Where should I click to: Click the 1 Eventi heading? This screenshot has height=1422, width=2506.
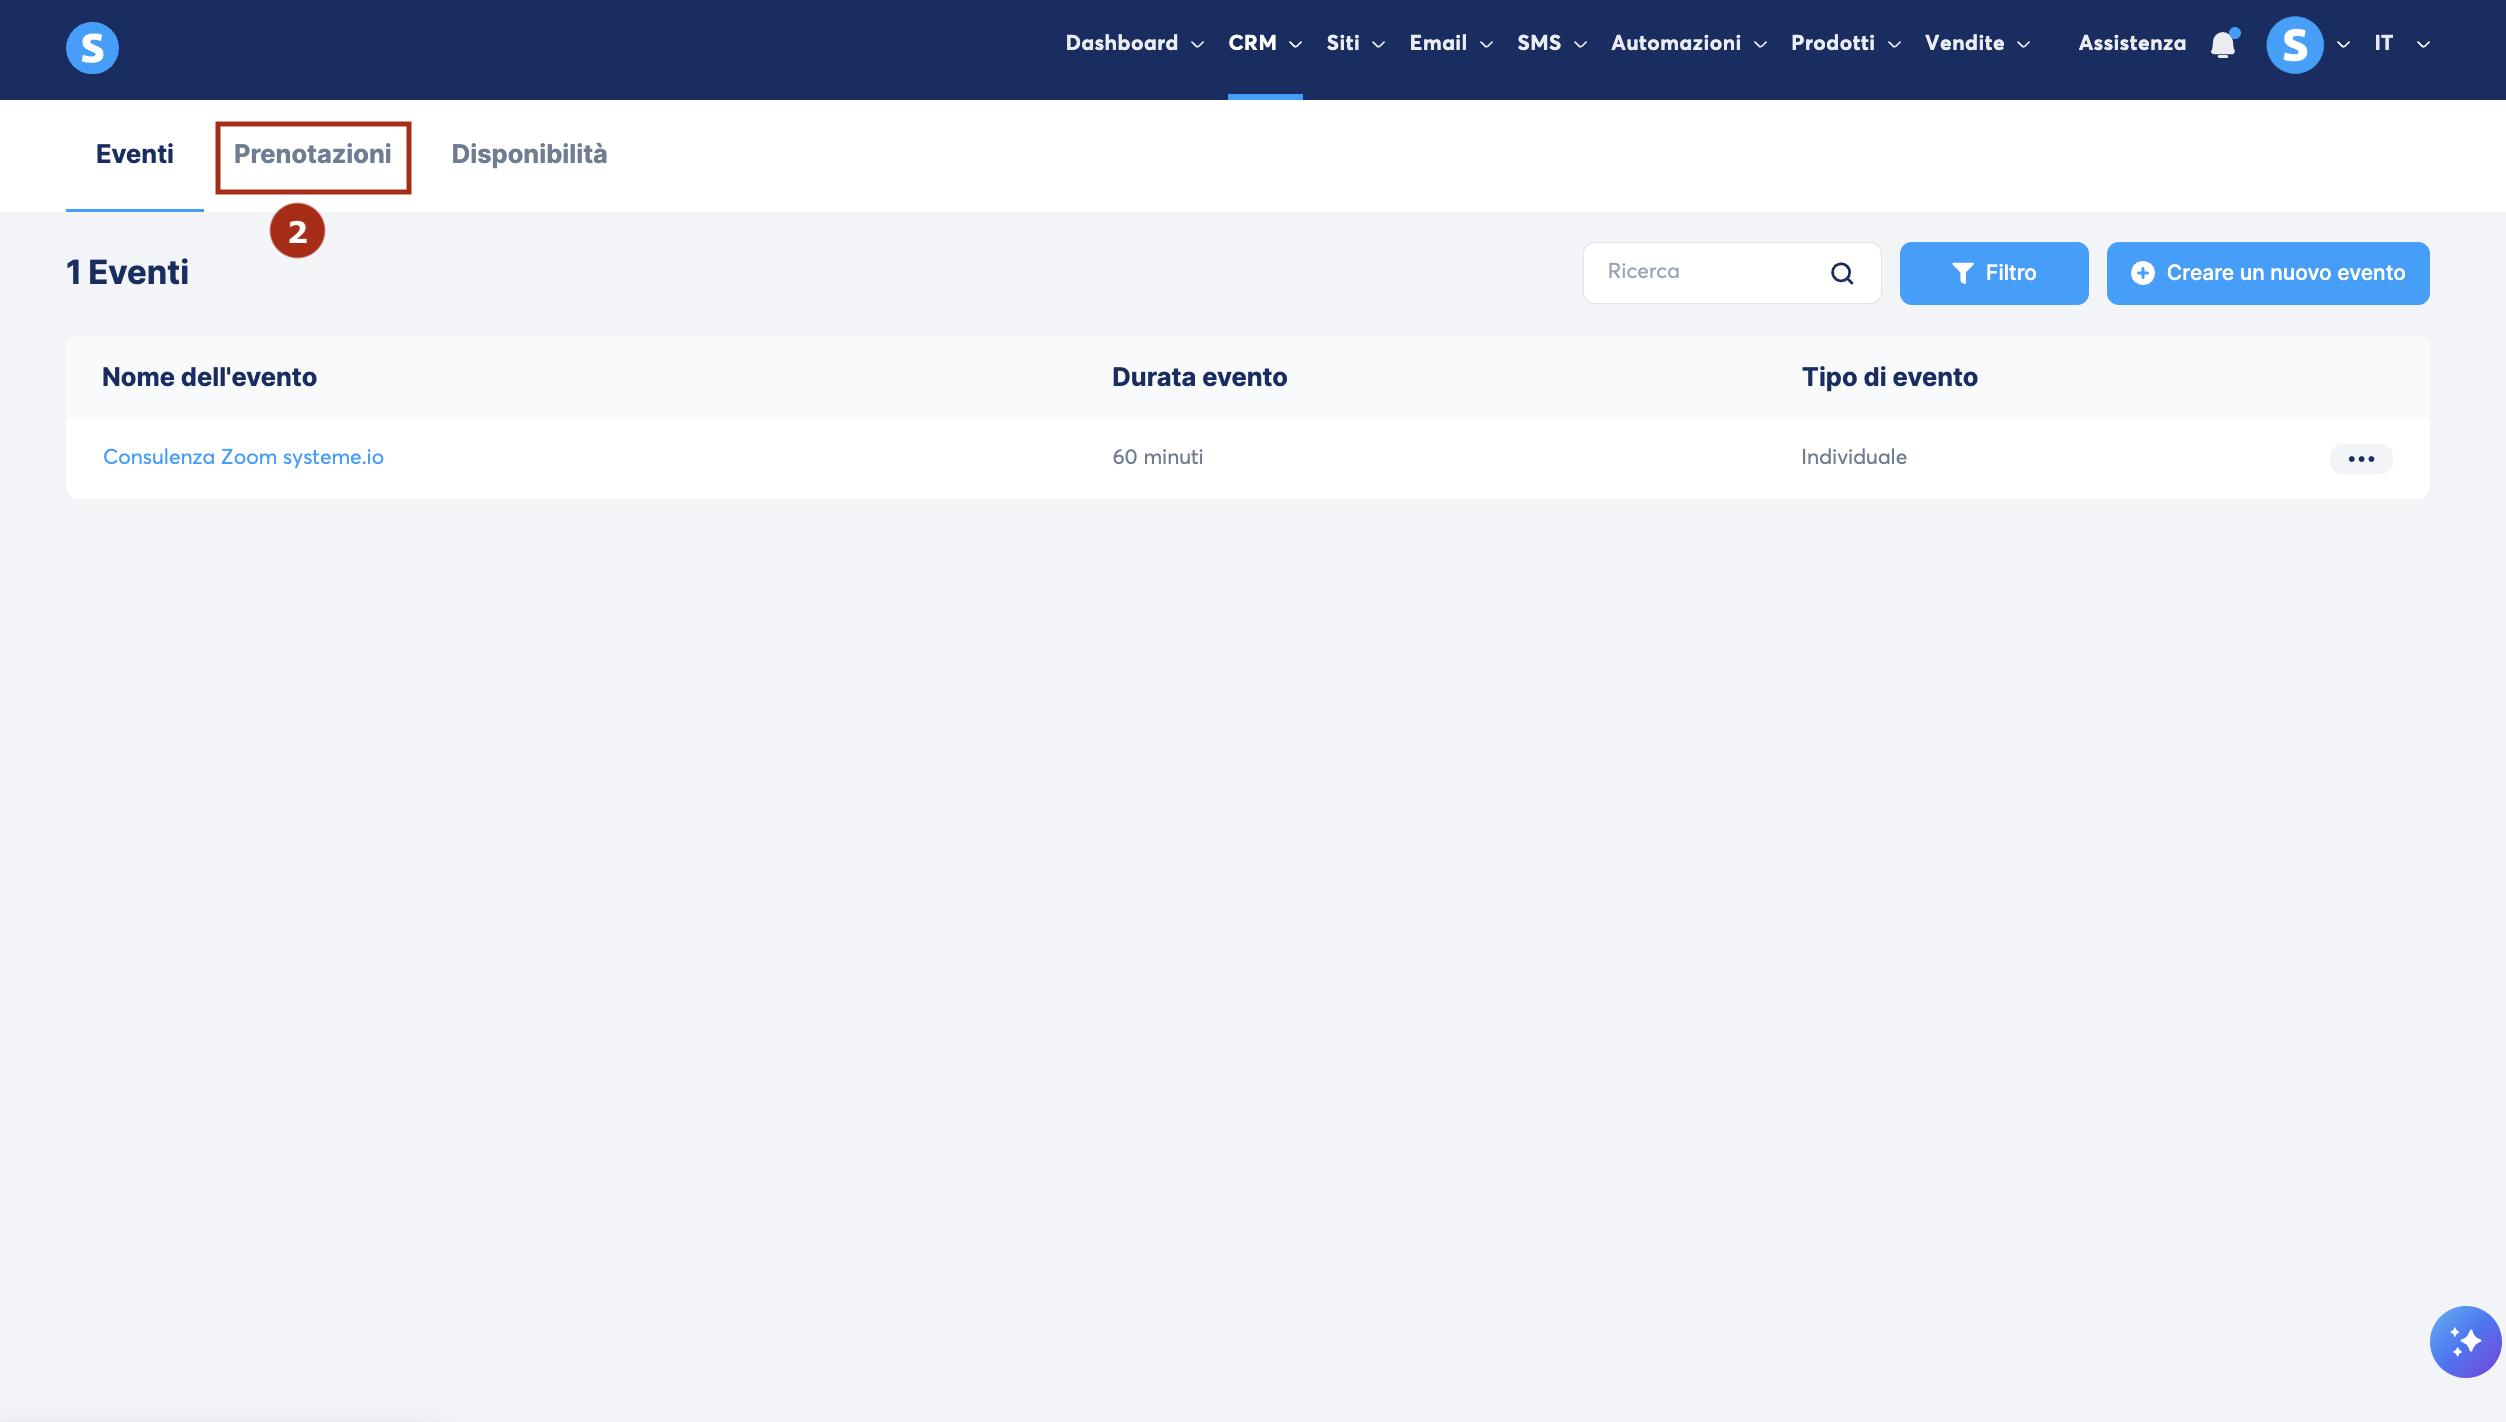[x=127, y=272]
